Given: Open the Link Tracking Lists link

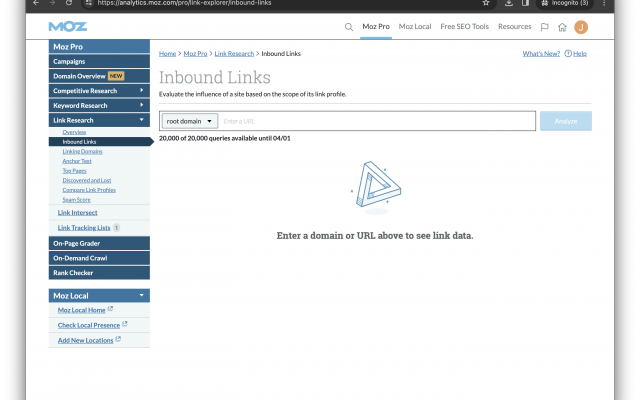Looking at the screenshot, I should click(84, 228).
